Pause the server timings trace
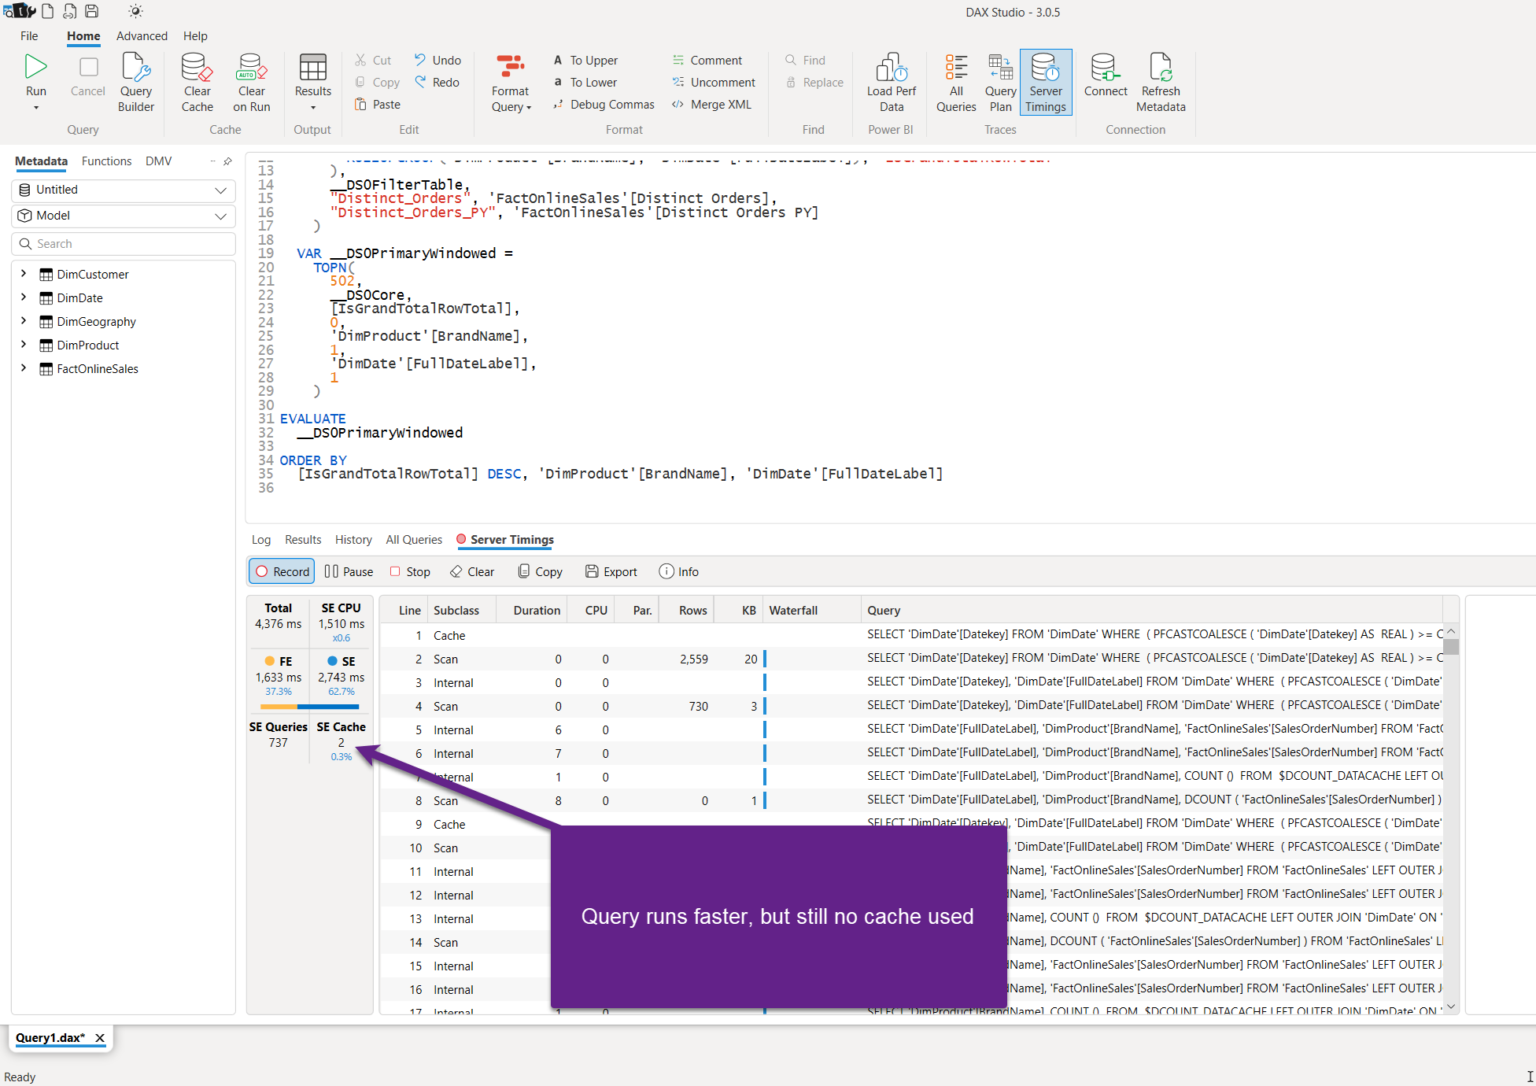This screenshot has width=1536, height=1086. tap(348, 571)
